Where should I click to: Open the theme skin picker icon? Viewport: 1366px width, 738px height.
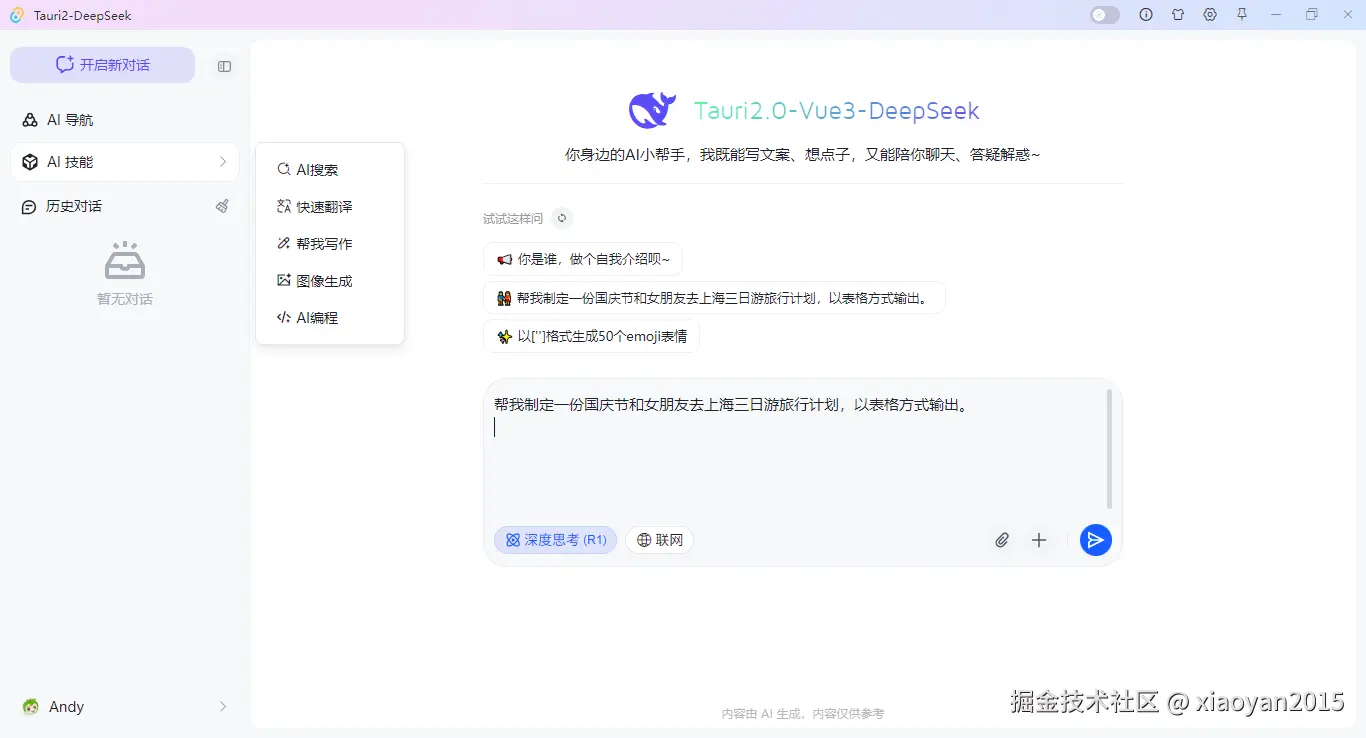point(1178,14)
